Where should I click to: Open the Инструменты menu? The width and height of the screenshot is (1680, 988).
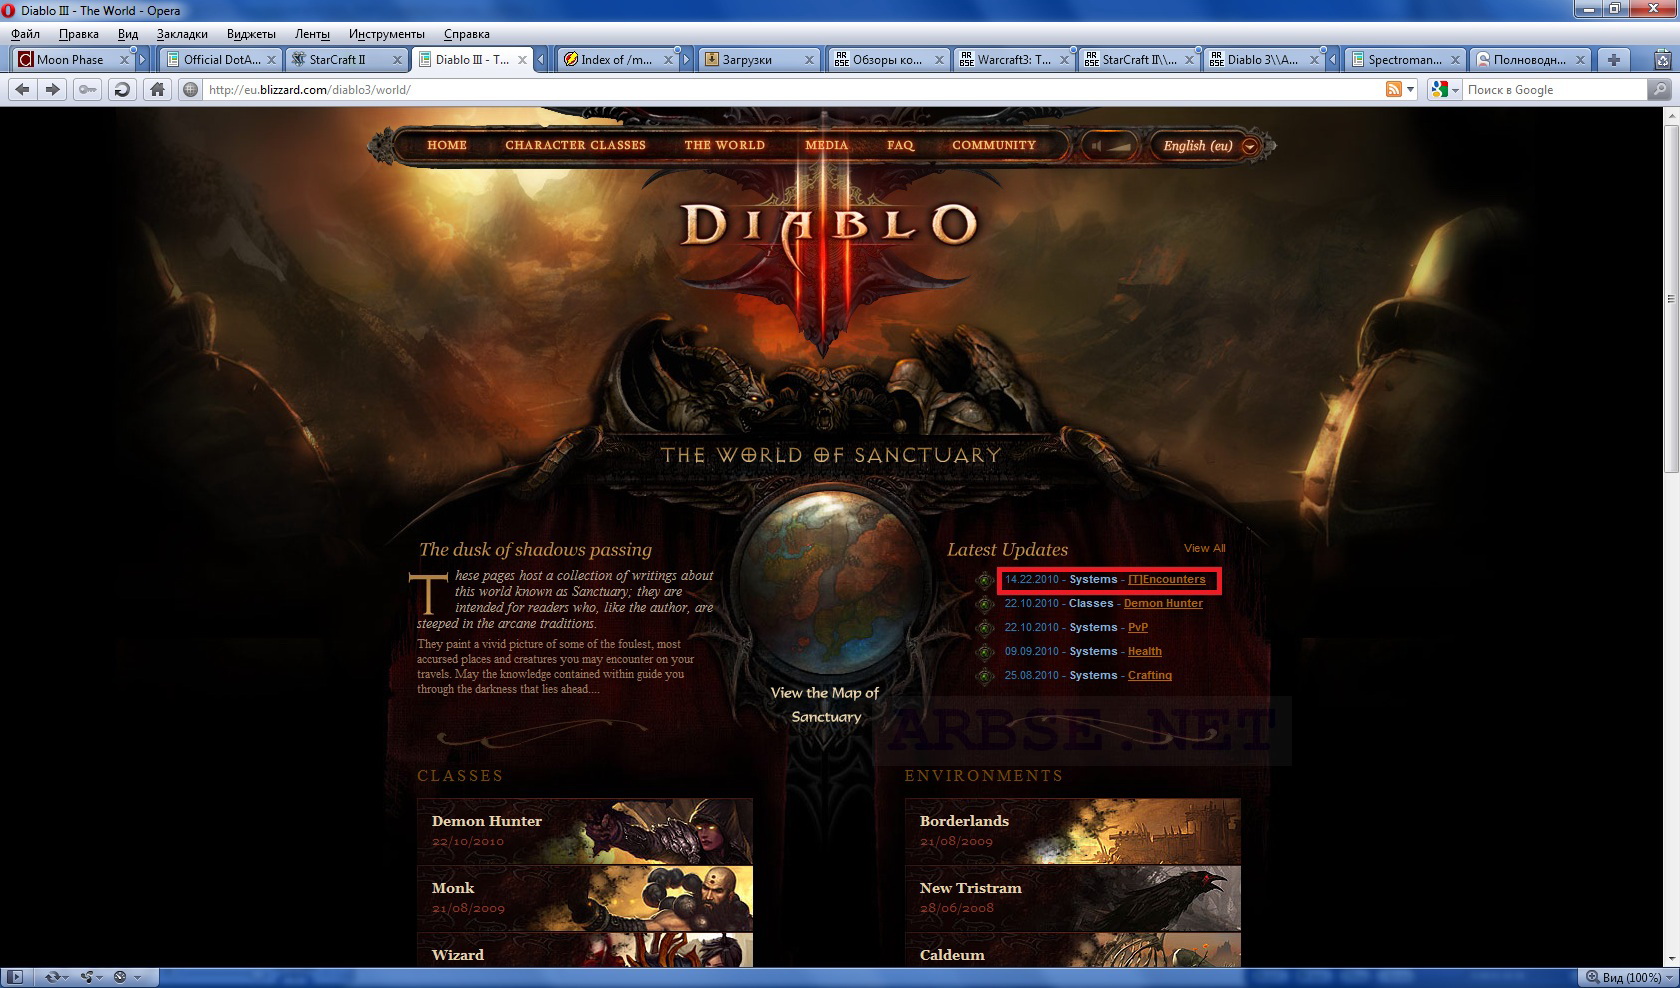386,34
